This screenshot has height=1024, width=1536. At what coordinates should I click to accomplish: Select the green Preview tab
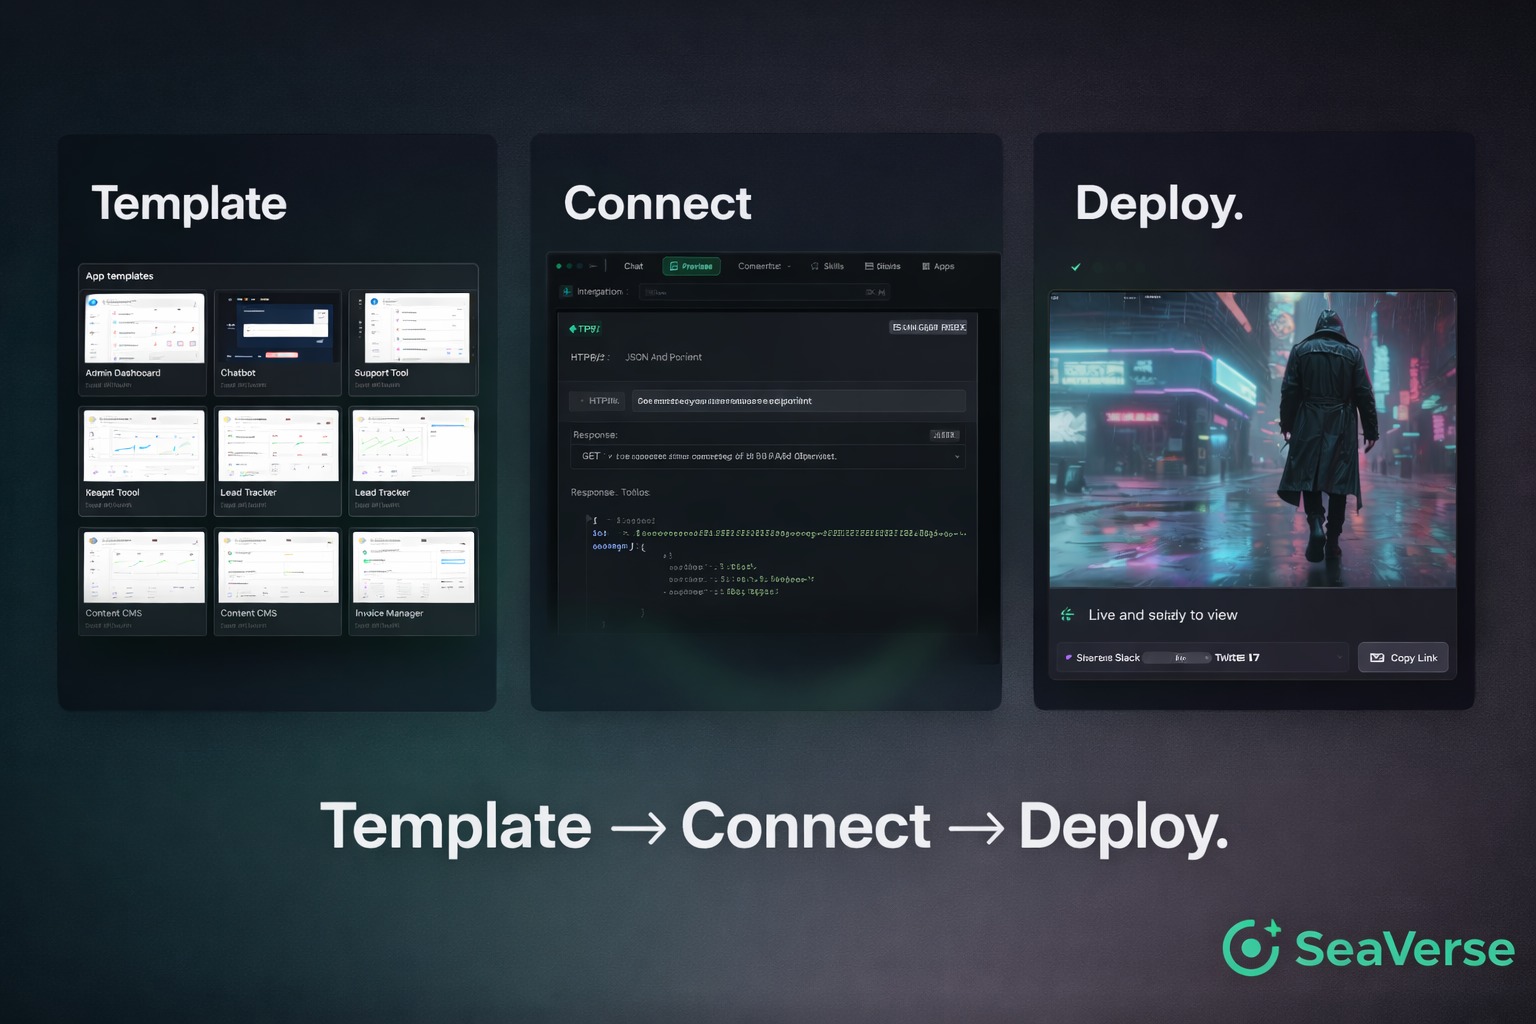(x=691, y=267)
